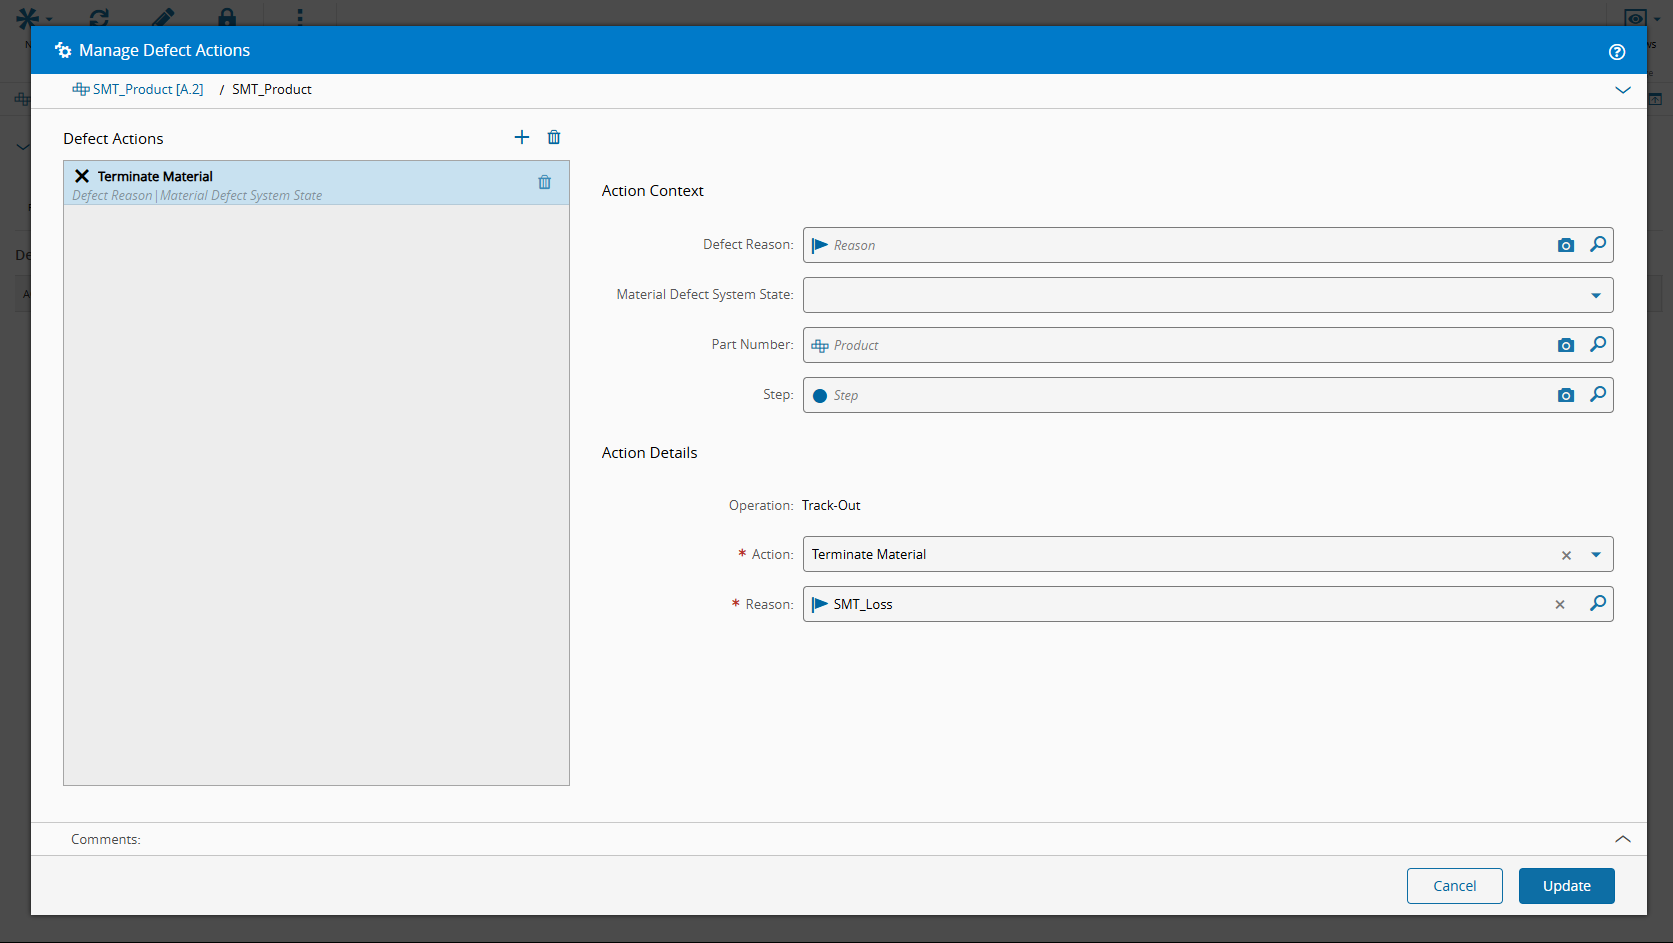Expand the breadcrumb header chevron
1673x943 pixels.
[x=1622, y=90]
